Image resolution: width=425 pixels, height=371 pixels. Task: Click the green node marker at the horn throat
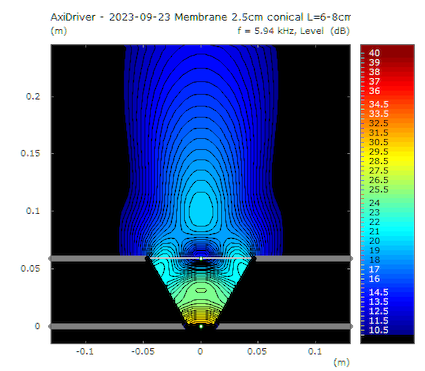[201, 326]
